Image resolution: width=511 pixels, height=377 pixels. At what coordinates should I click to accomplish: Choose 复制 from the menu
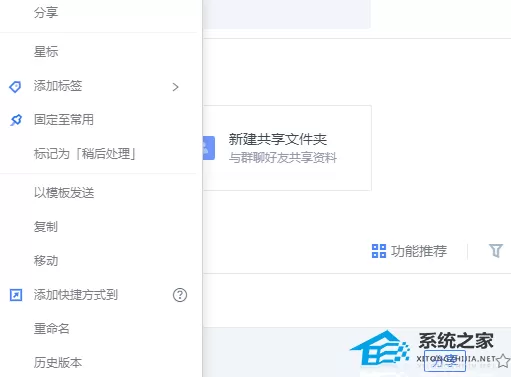coord(46,226)
